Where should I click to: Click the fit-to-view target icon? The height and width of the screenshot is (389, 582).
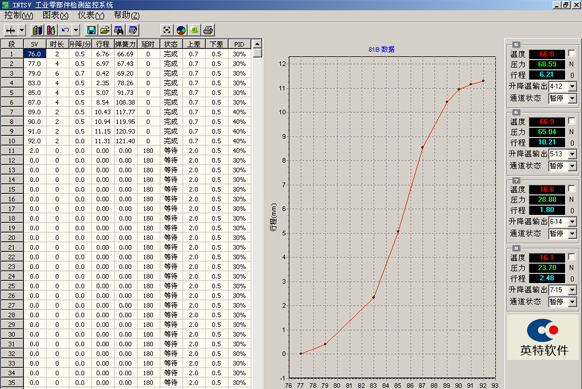[167, 30]
